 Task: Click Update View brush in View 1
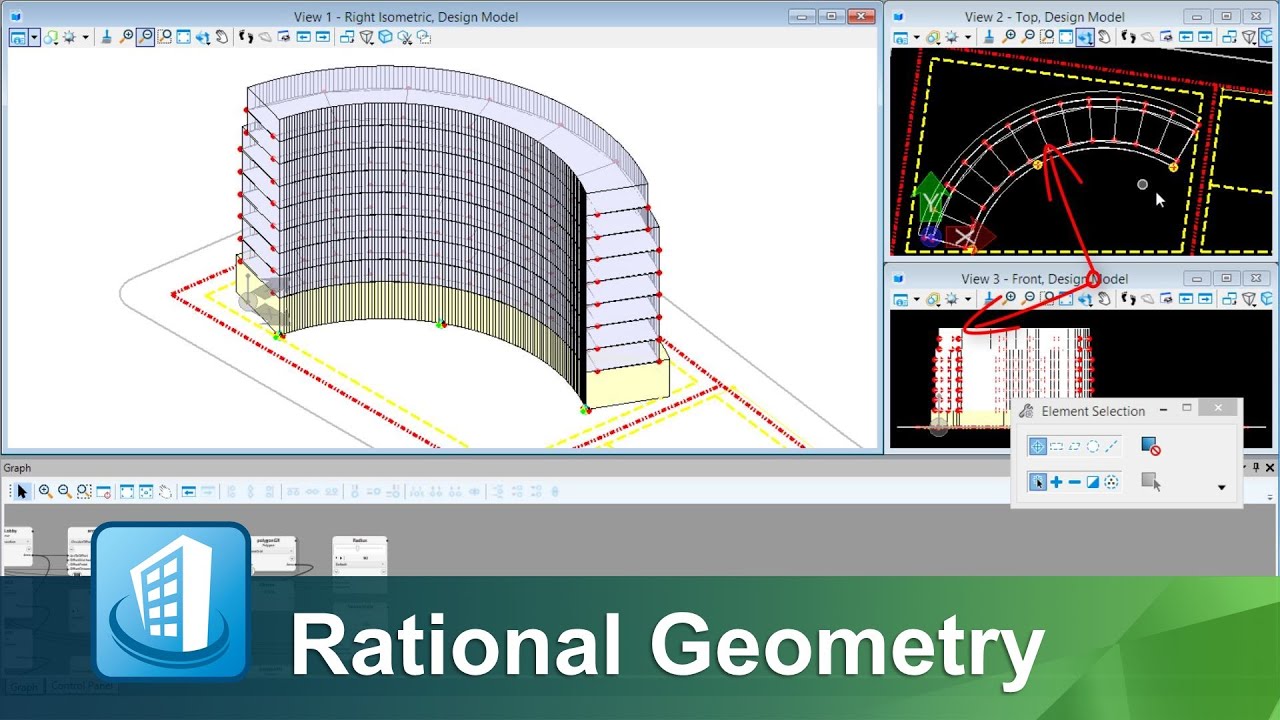pyautogui.click(x=106, y=37)
